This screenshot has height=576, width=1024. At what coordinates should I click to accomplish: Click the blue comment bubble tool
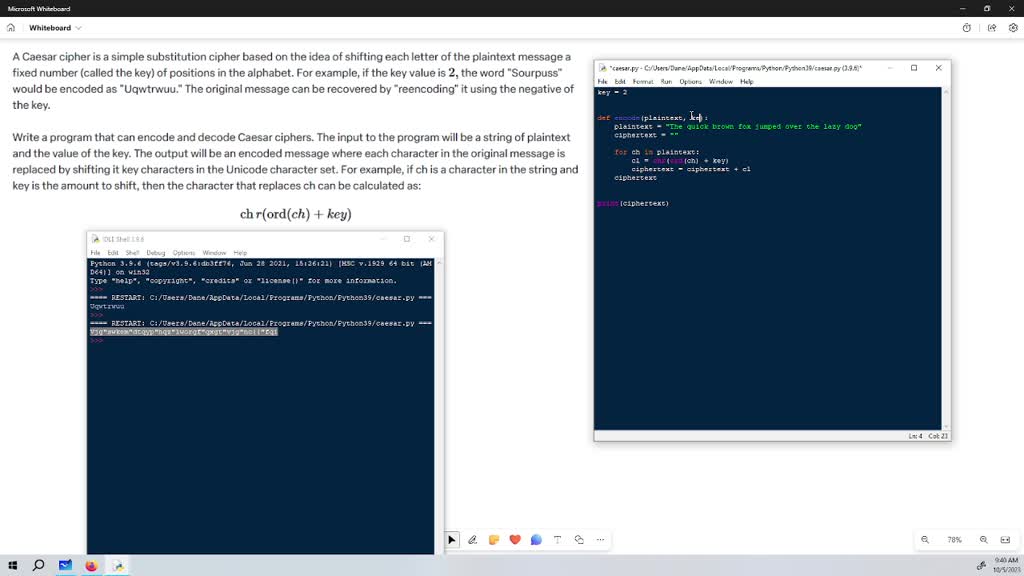click(536, 540)
